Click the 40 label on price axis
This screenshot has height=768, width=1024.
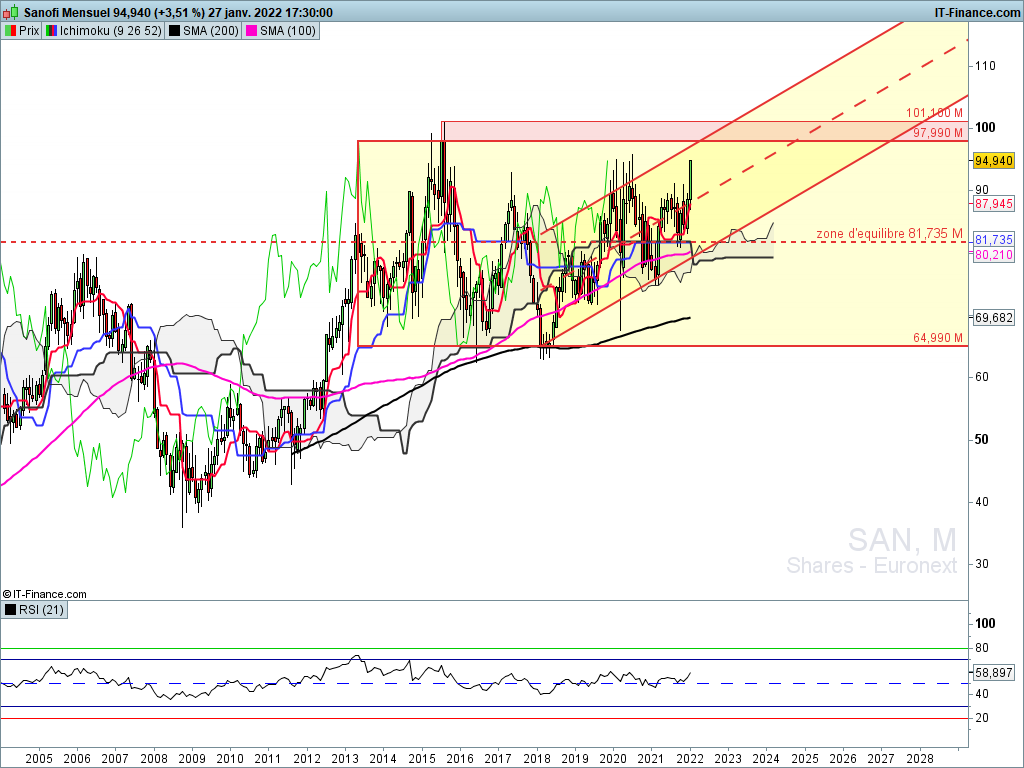coord(981,502)
